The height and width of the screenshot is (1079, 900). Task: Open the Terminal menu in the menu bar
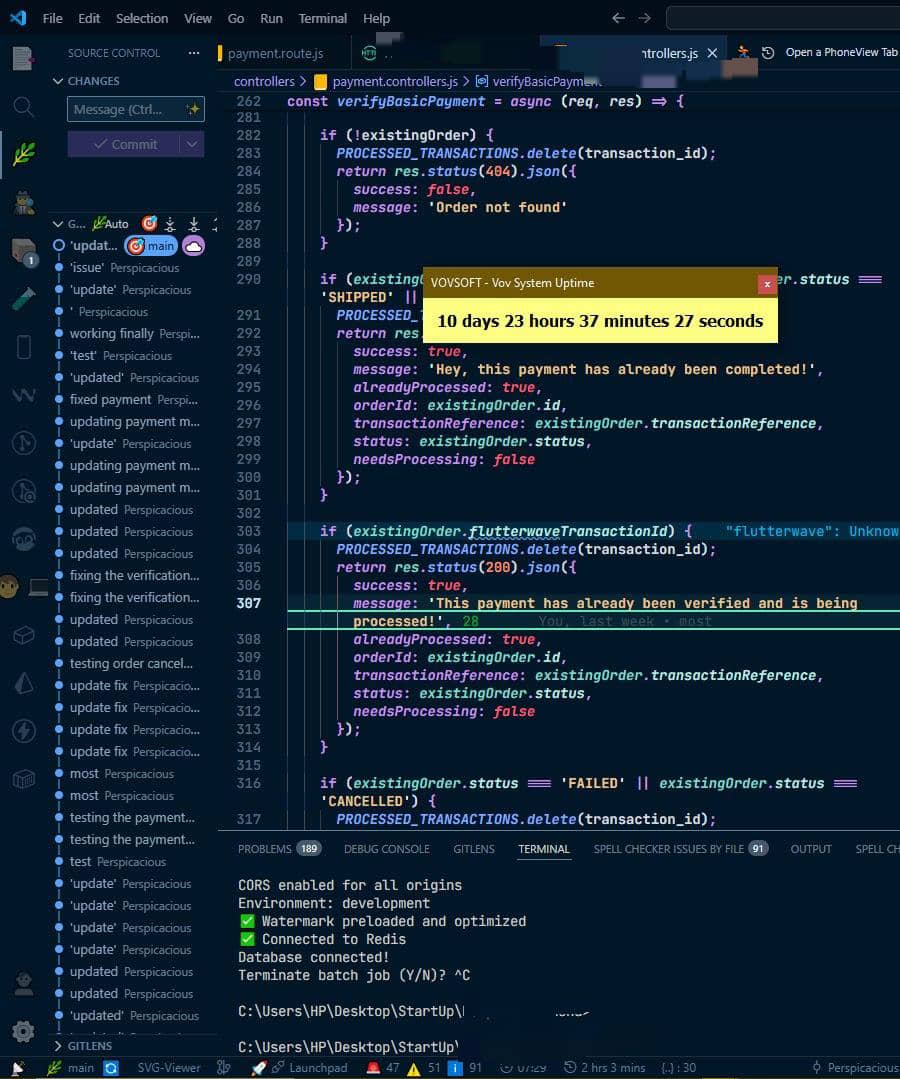click(322, 18)
